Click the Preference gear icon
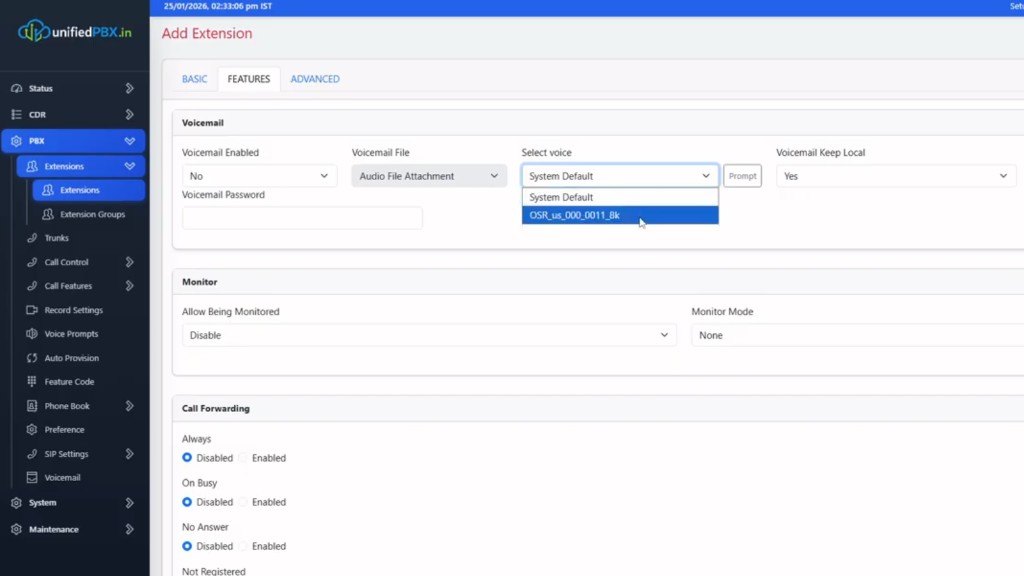 pyautogui.click(x=32, y=430)
